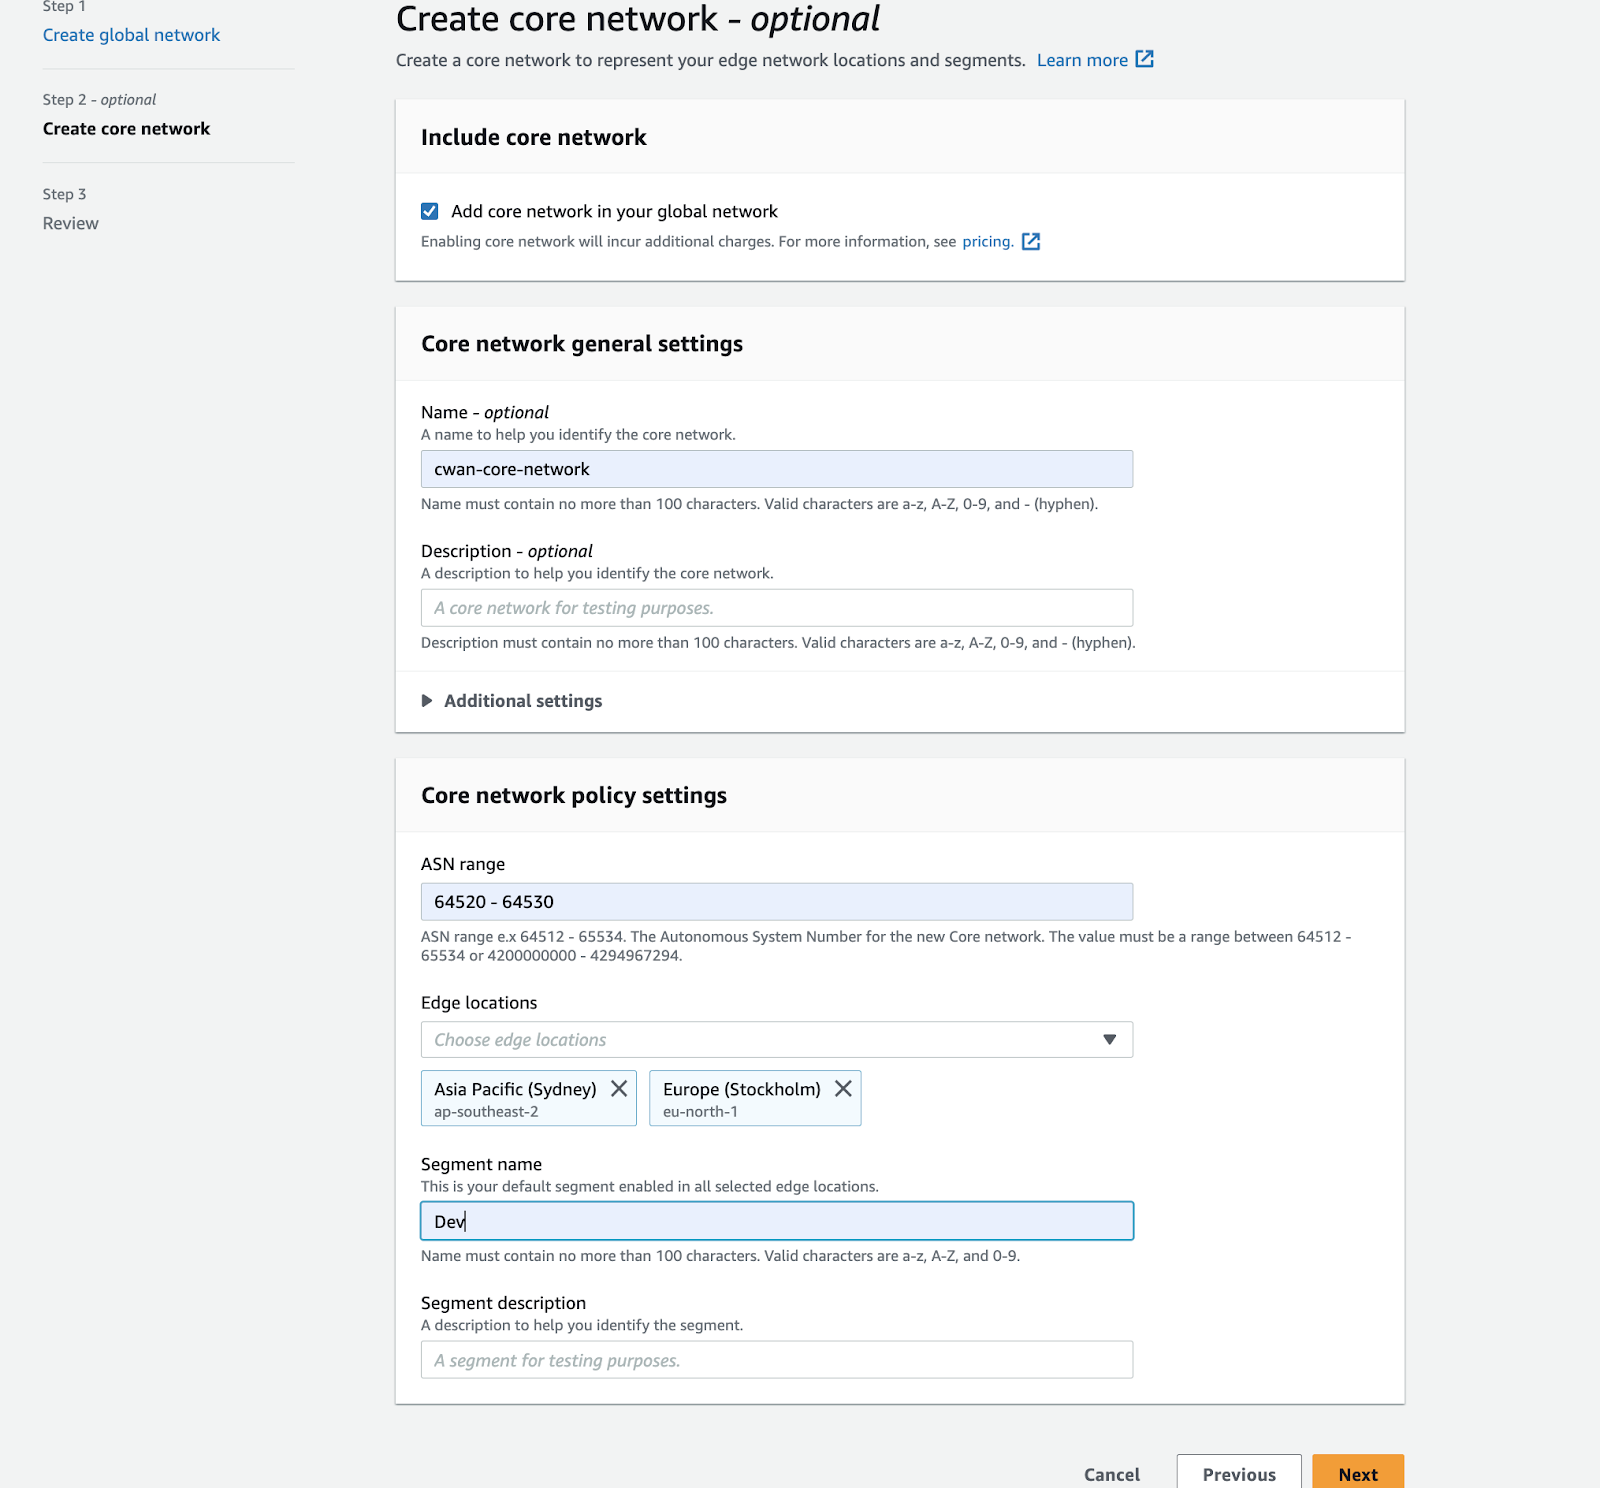Focus the core network Description field
Image resolution: width=1600 pixels, height=1488 pixels.
(776, 608)
